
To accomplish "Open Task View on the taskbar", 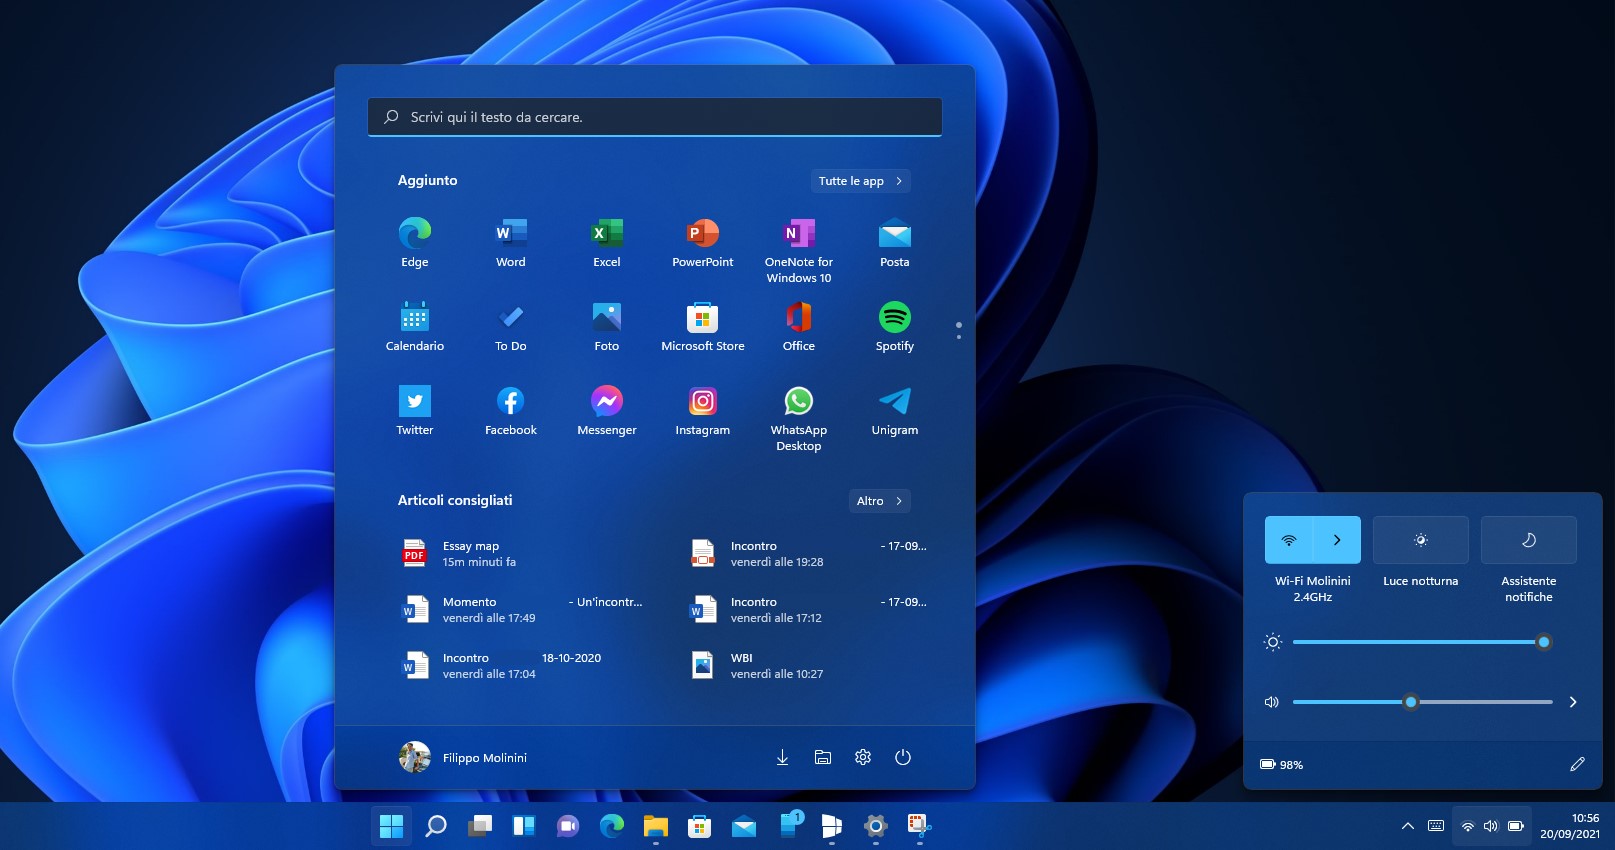I will (480, 825).
